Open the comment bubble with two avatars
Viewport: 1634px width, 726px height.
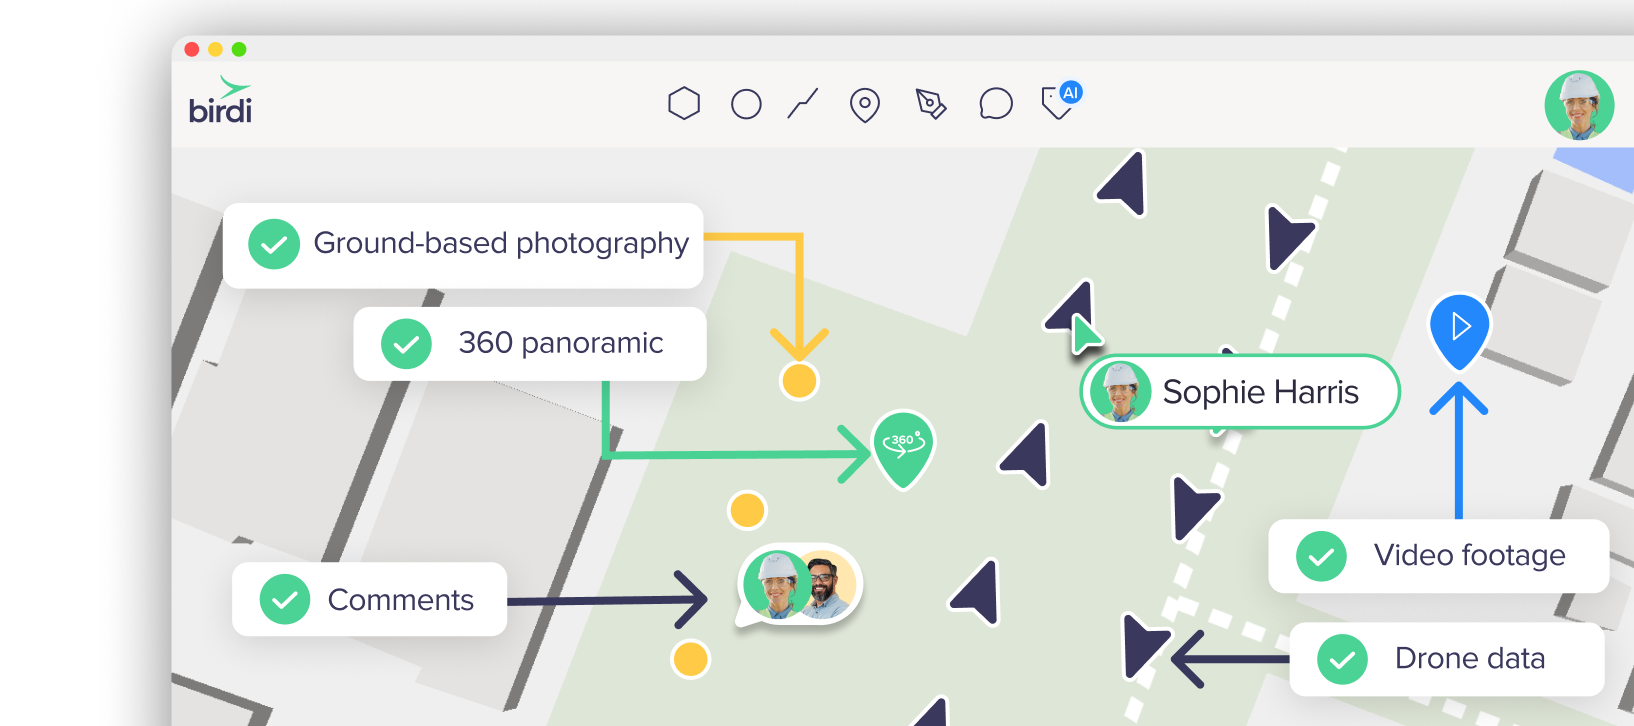click(799, 586)
